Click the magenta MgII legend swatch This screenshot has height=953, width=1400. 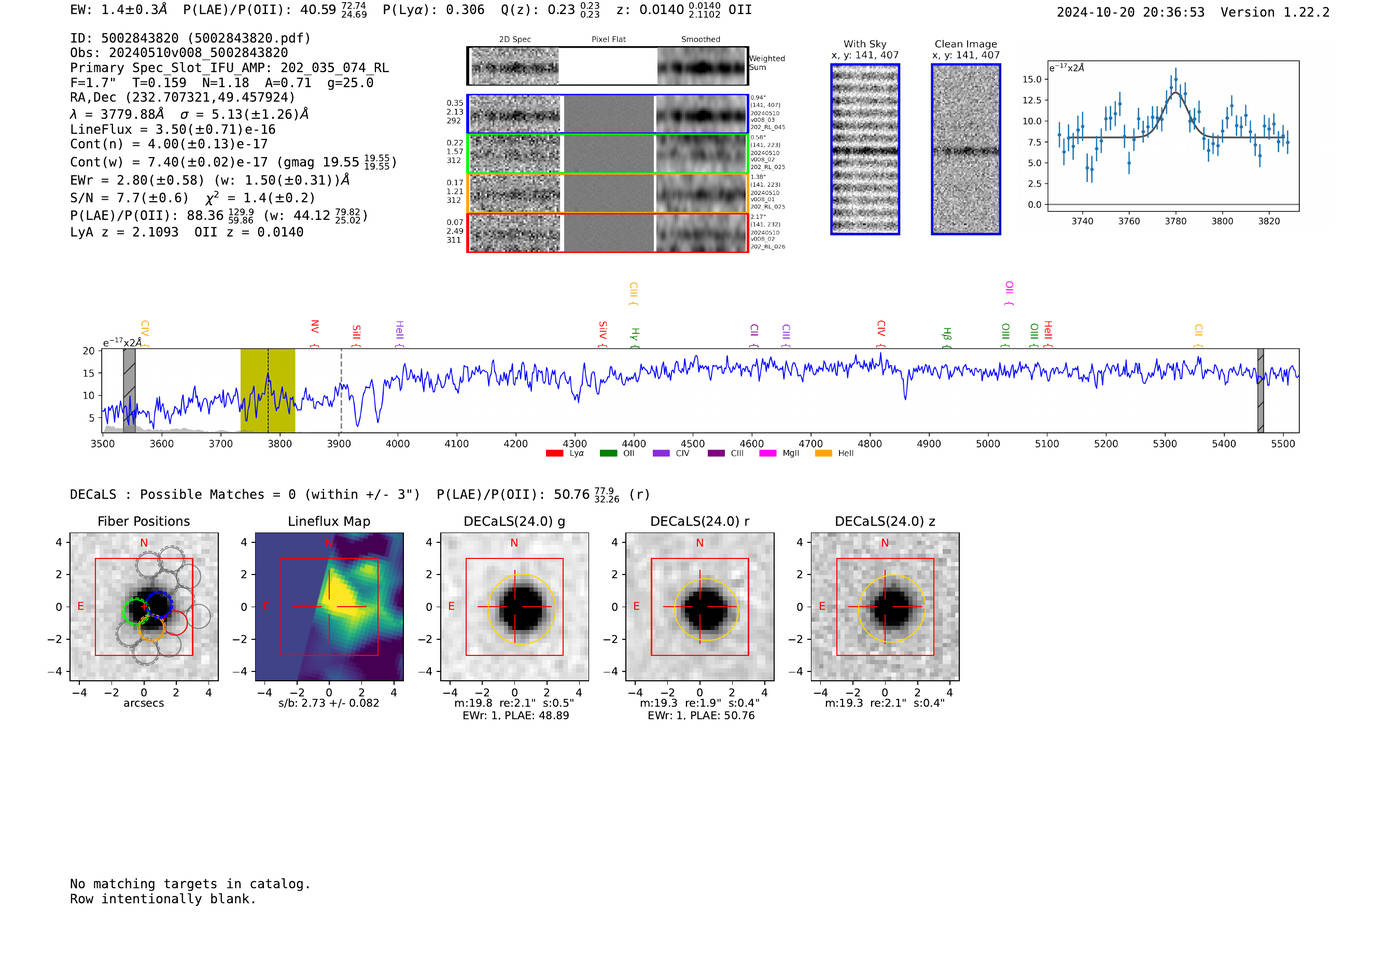click(768, 454)
